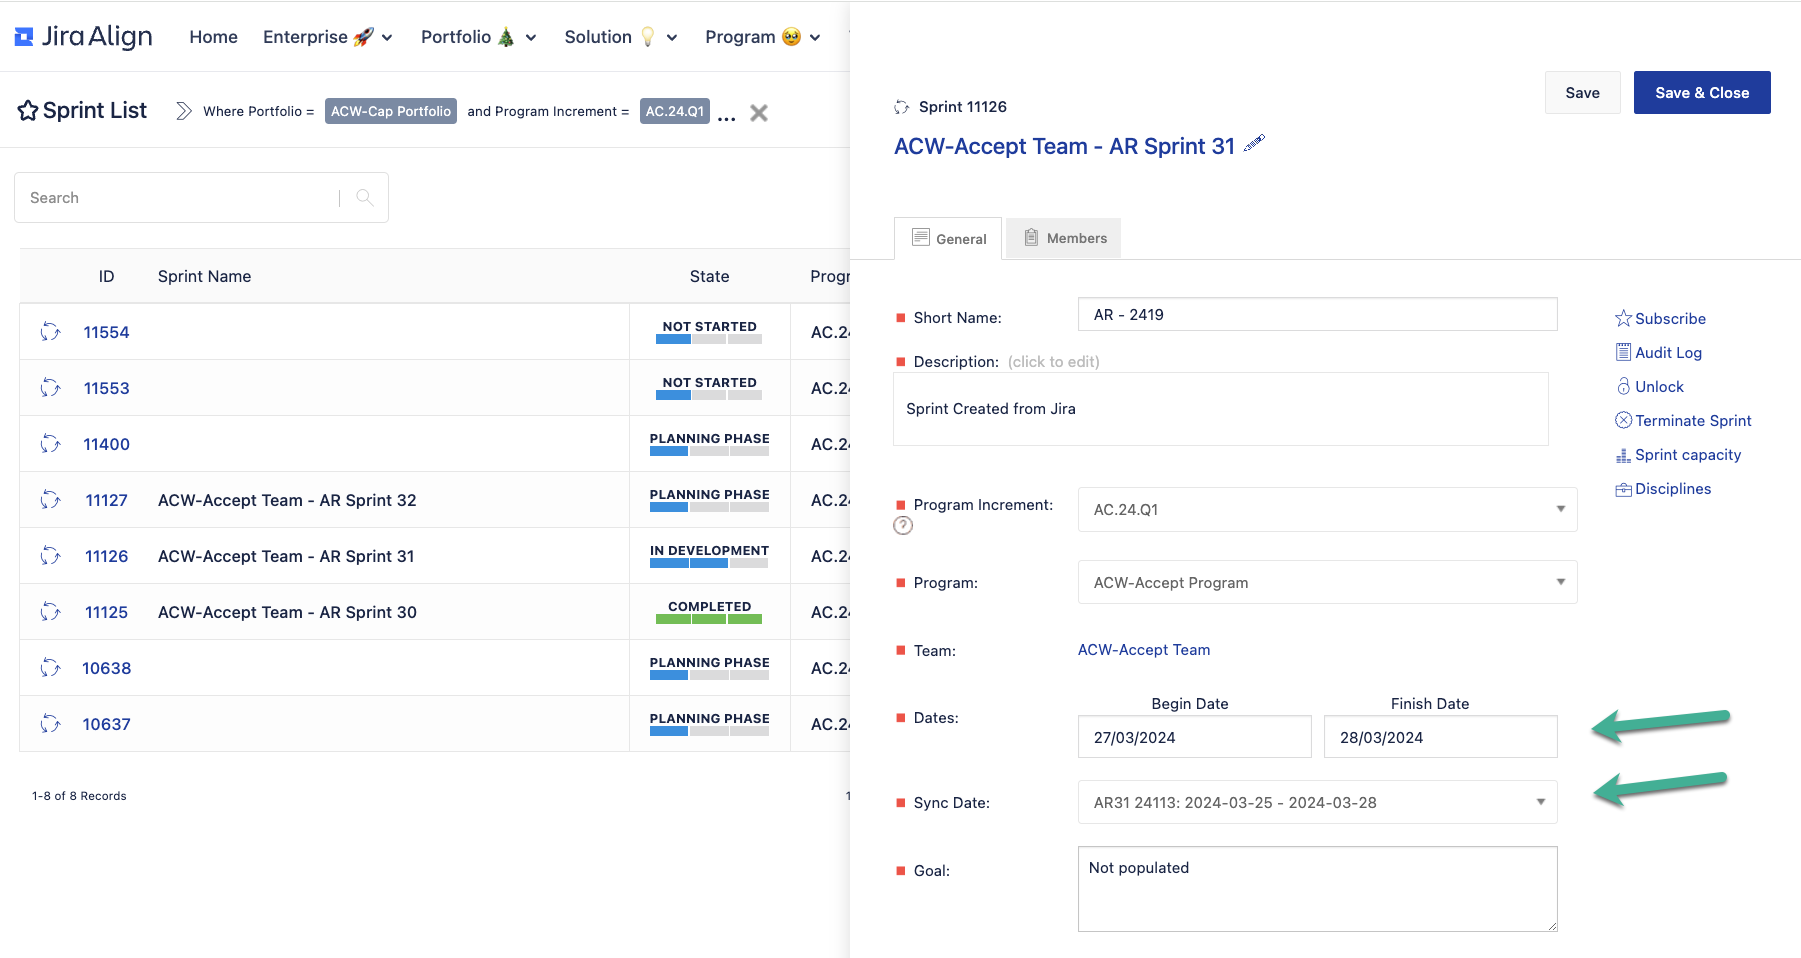Go to Home in top navigation
1801x958 pixels.
[214, 37]
